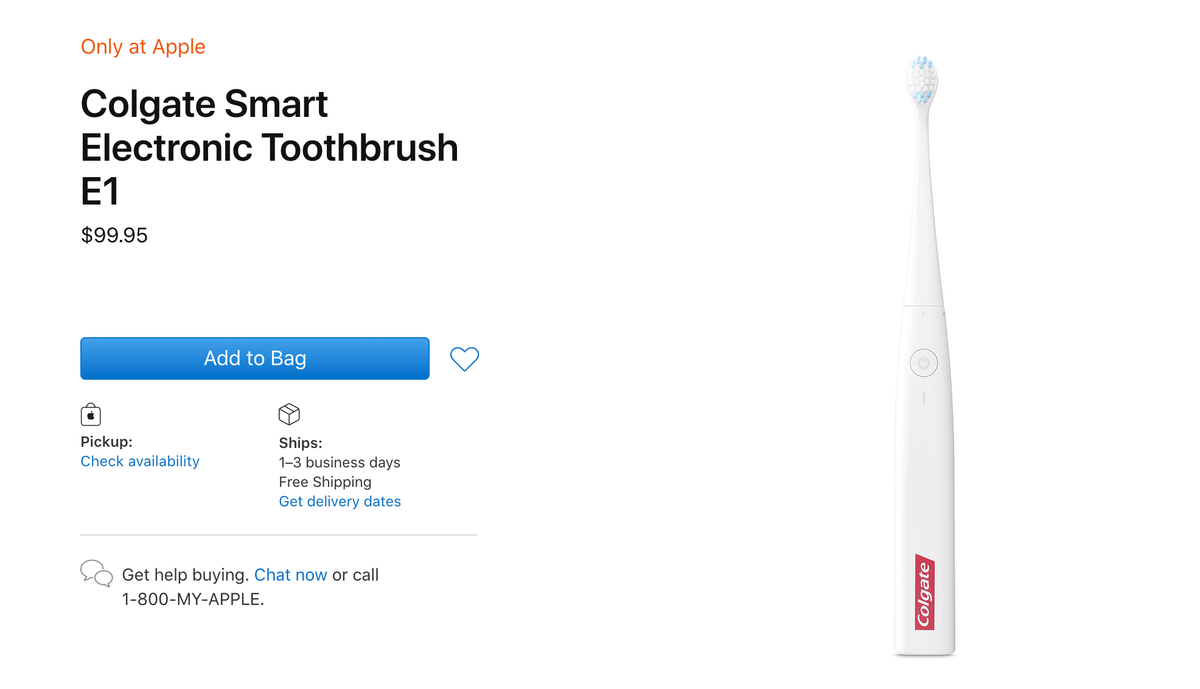Image resolution: width=1200 pixels, height=689 pixels.
Task: Add the toothbrush to your bag
Action: coord(254,358)
